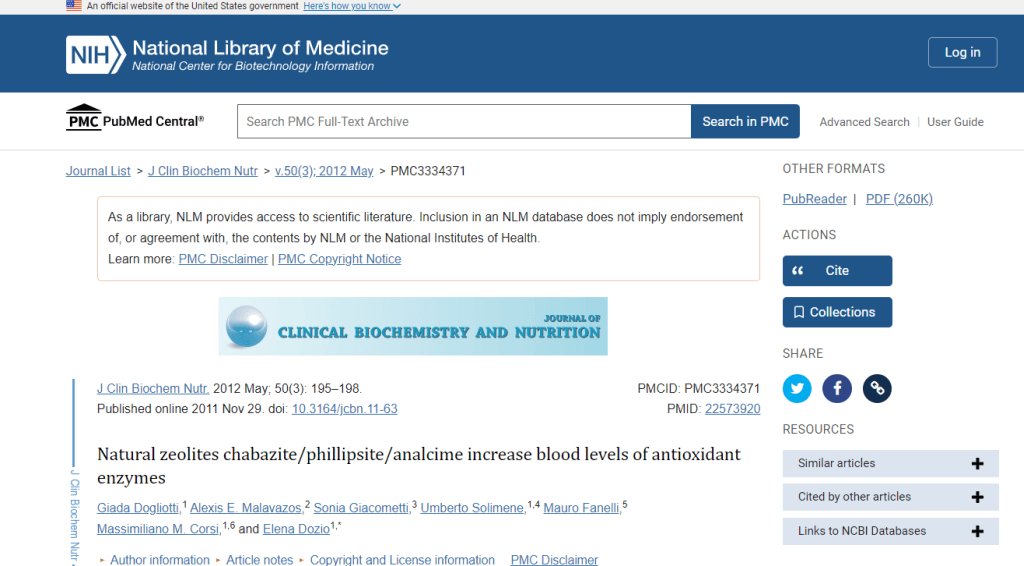This screenshot has height=566, width=1024.
Task: Click the Cite quotation button
Action: (x=837, y=270)
